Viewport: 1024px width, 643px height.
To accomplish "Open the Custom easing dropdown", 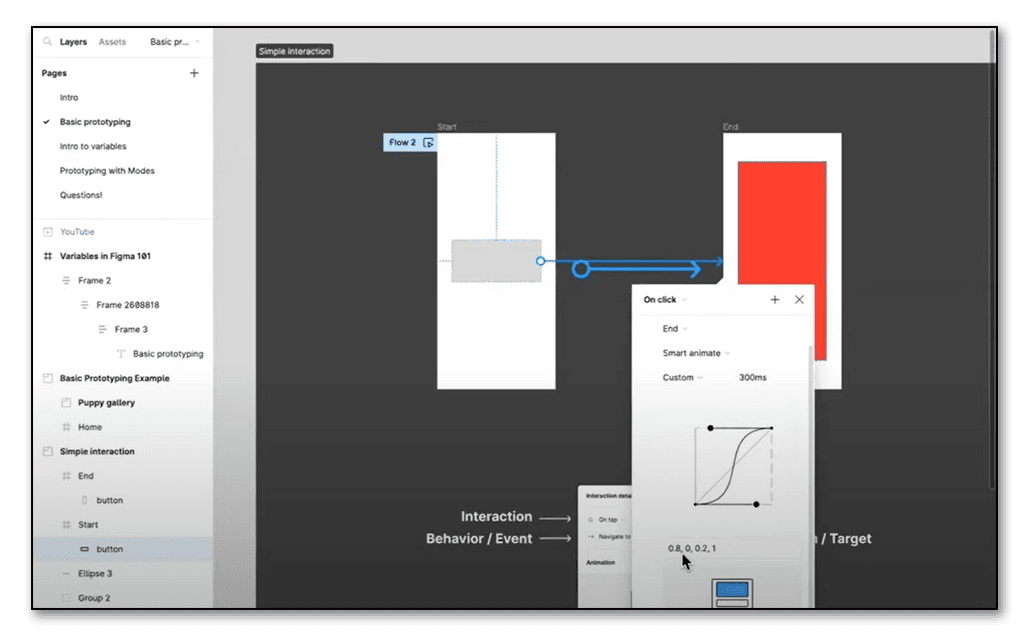I will 682,378.
